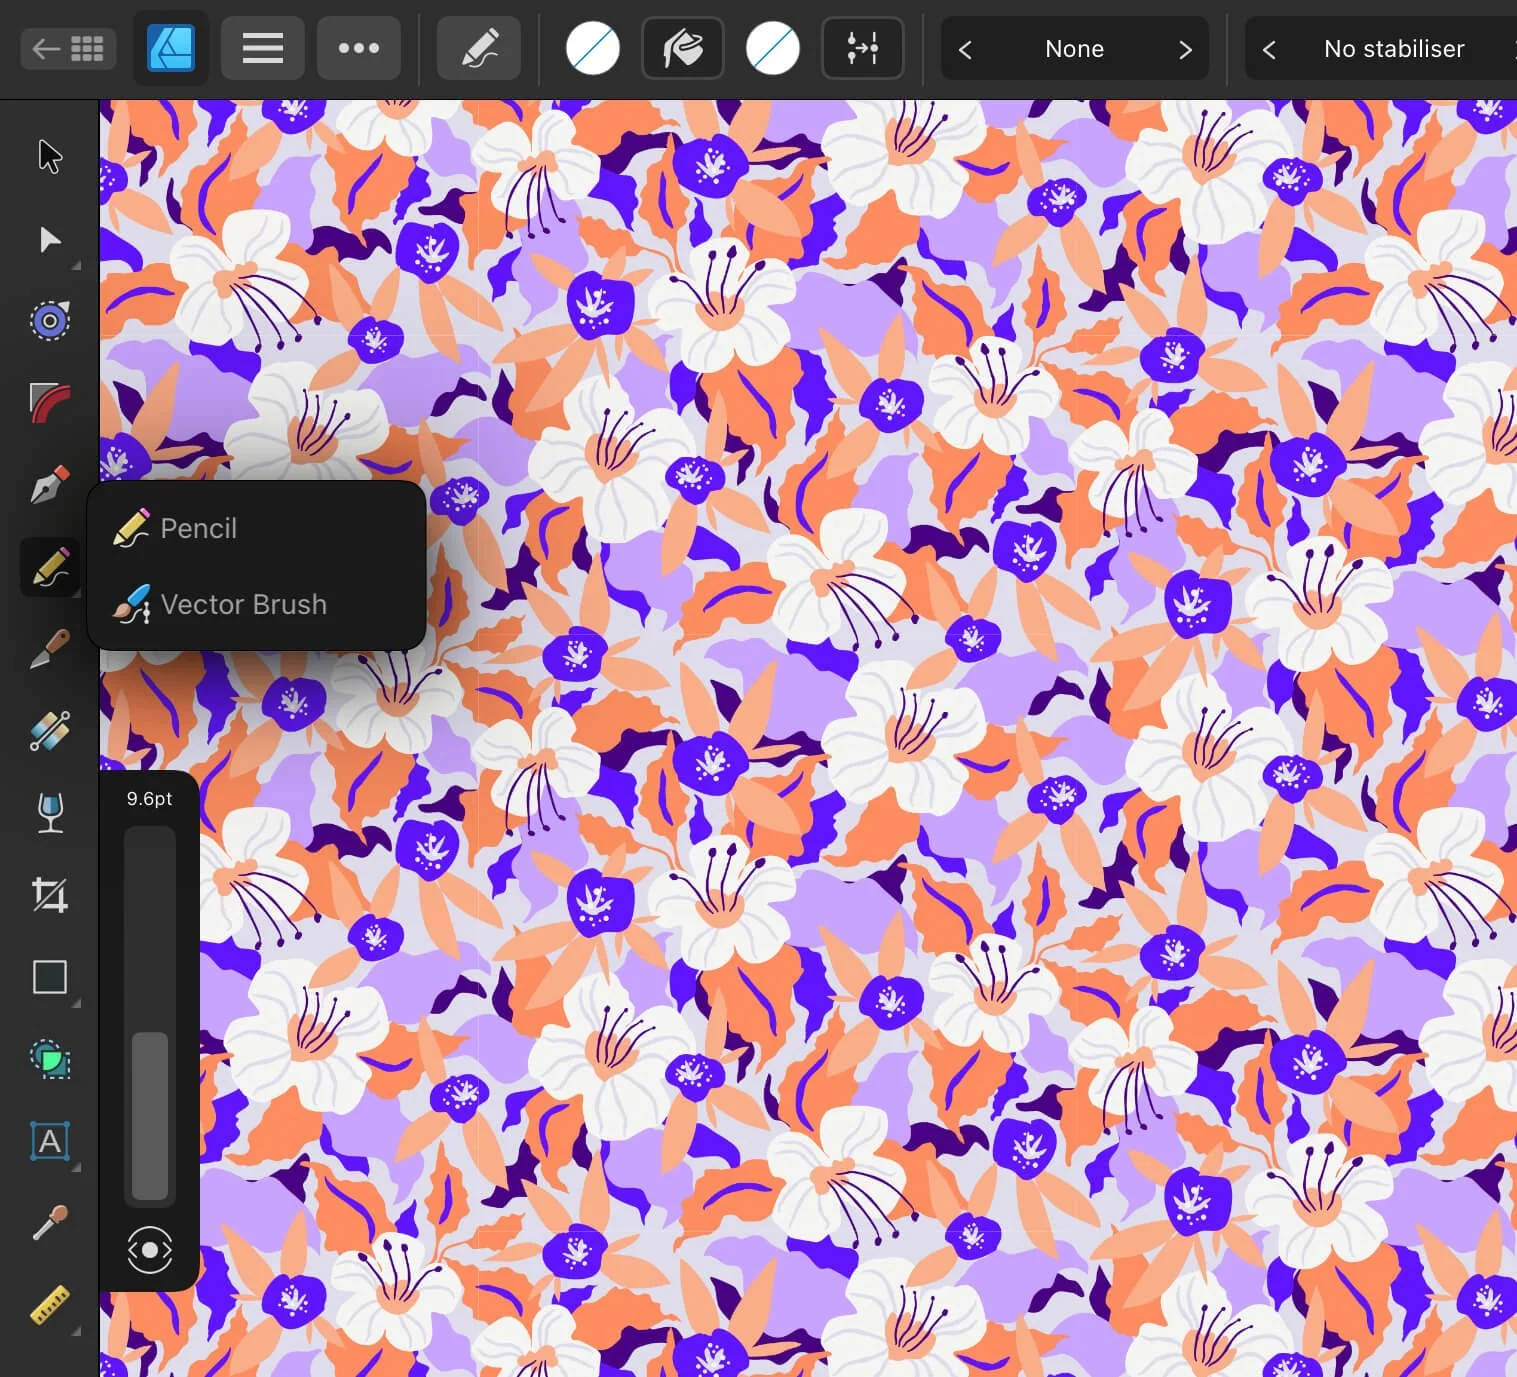The height and width of the screenshot is (1377, 1517).
Task: Click the pencil sculpt mode button
Action: [479, 48]
